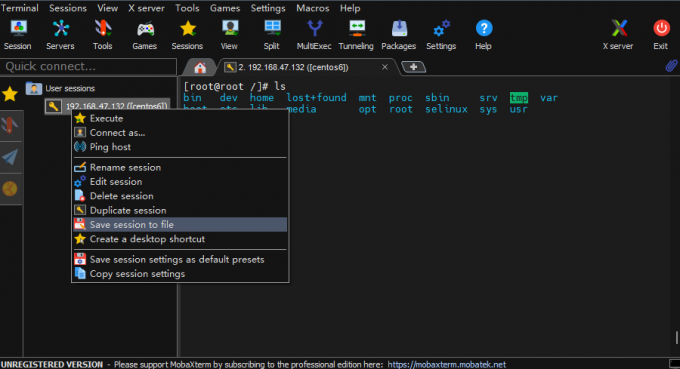Select Save session settings as default presets
The image size is (680, 369).
[x=180, y=259]
